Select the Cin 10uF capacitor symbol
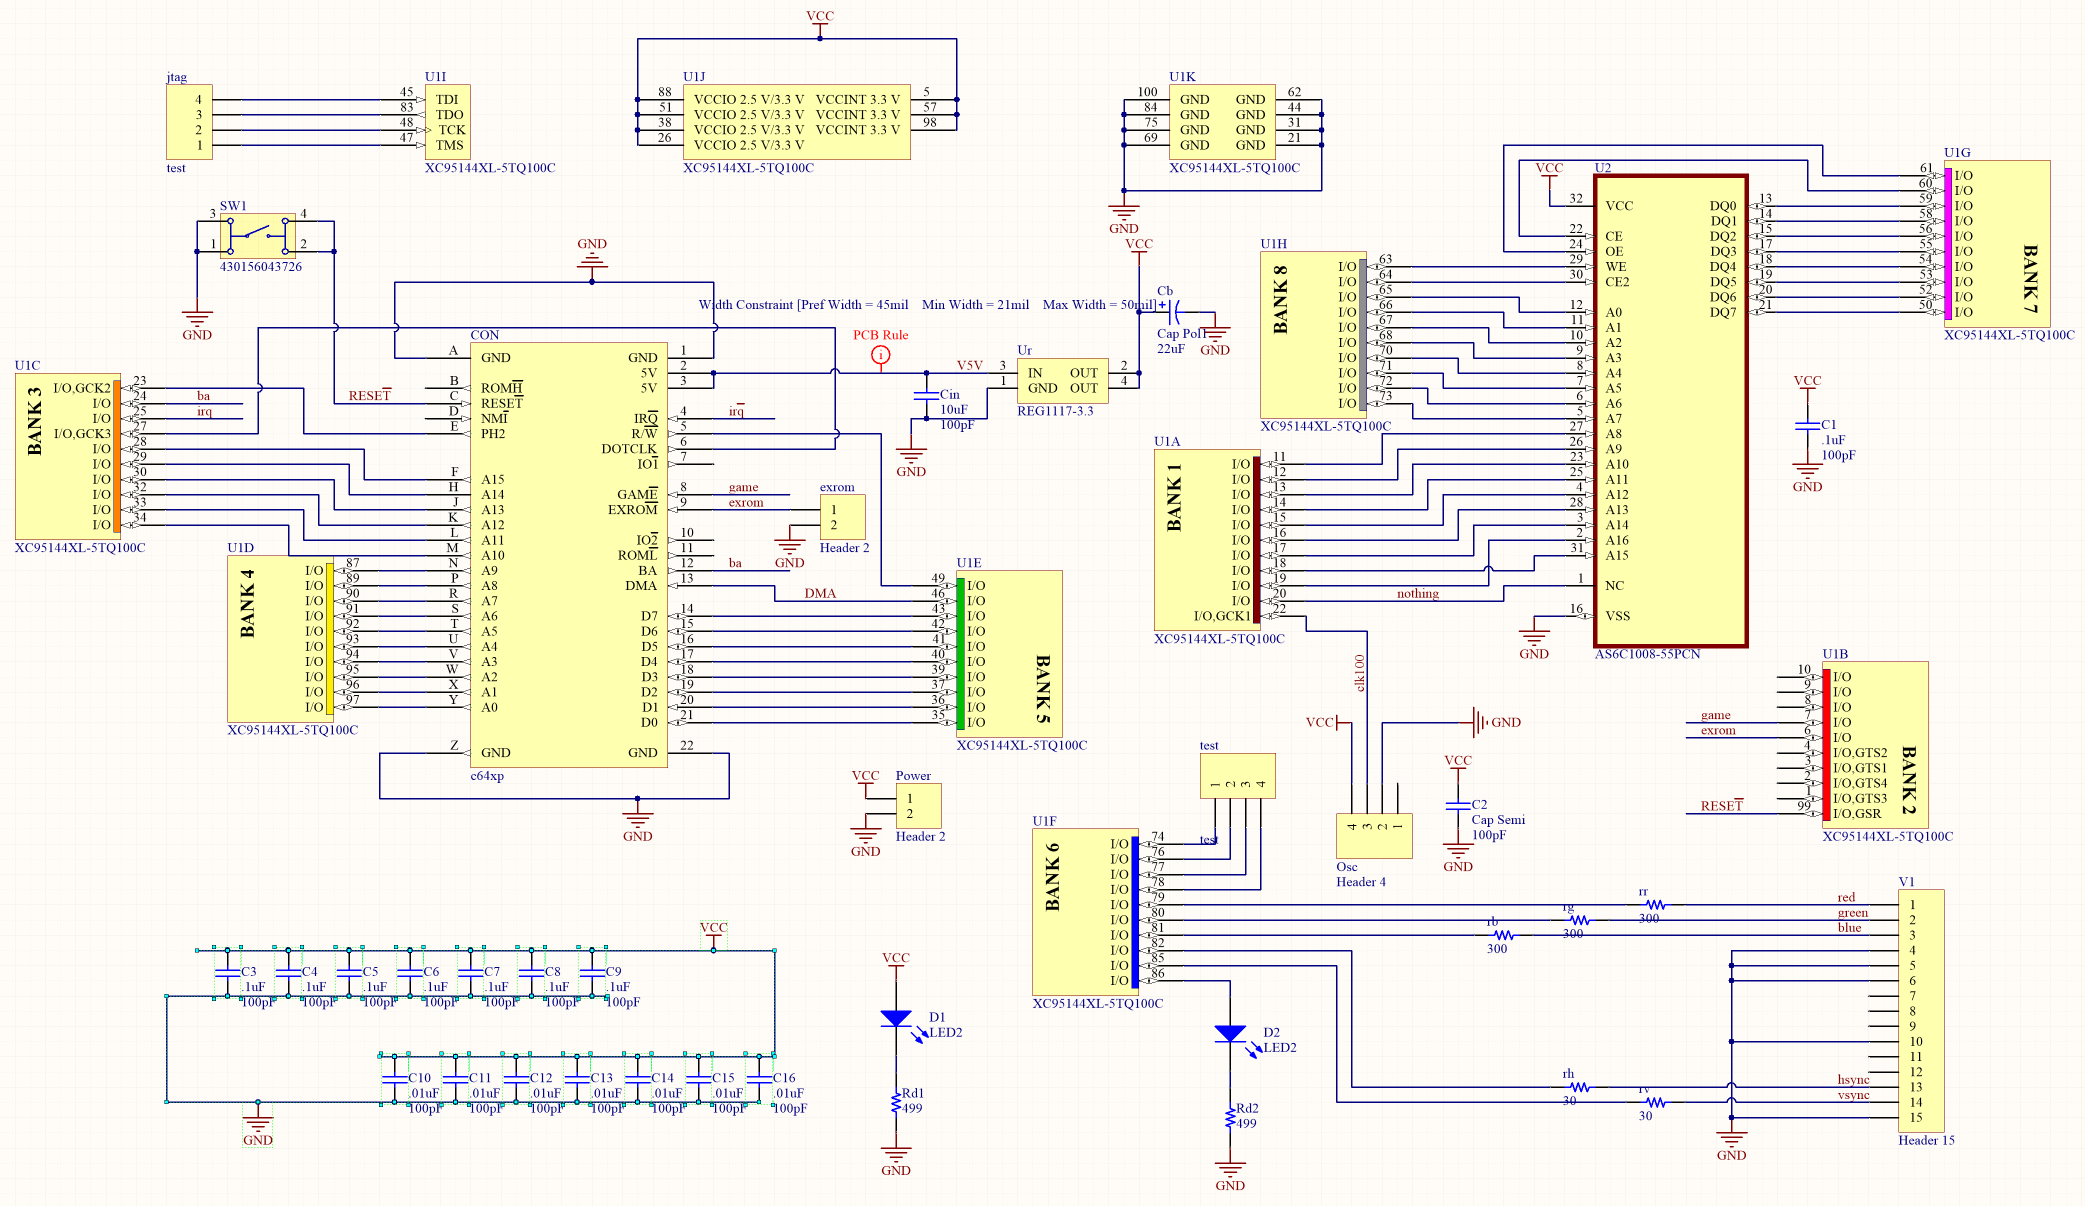Viewport: 2085px width, 1206px height. tap(926, 396)
